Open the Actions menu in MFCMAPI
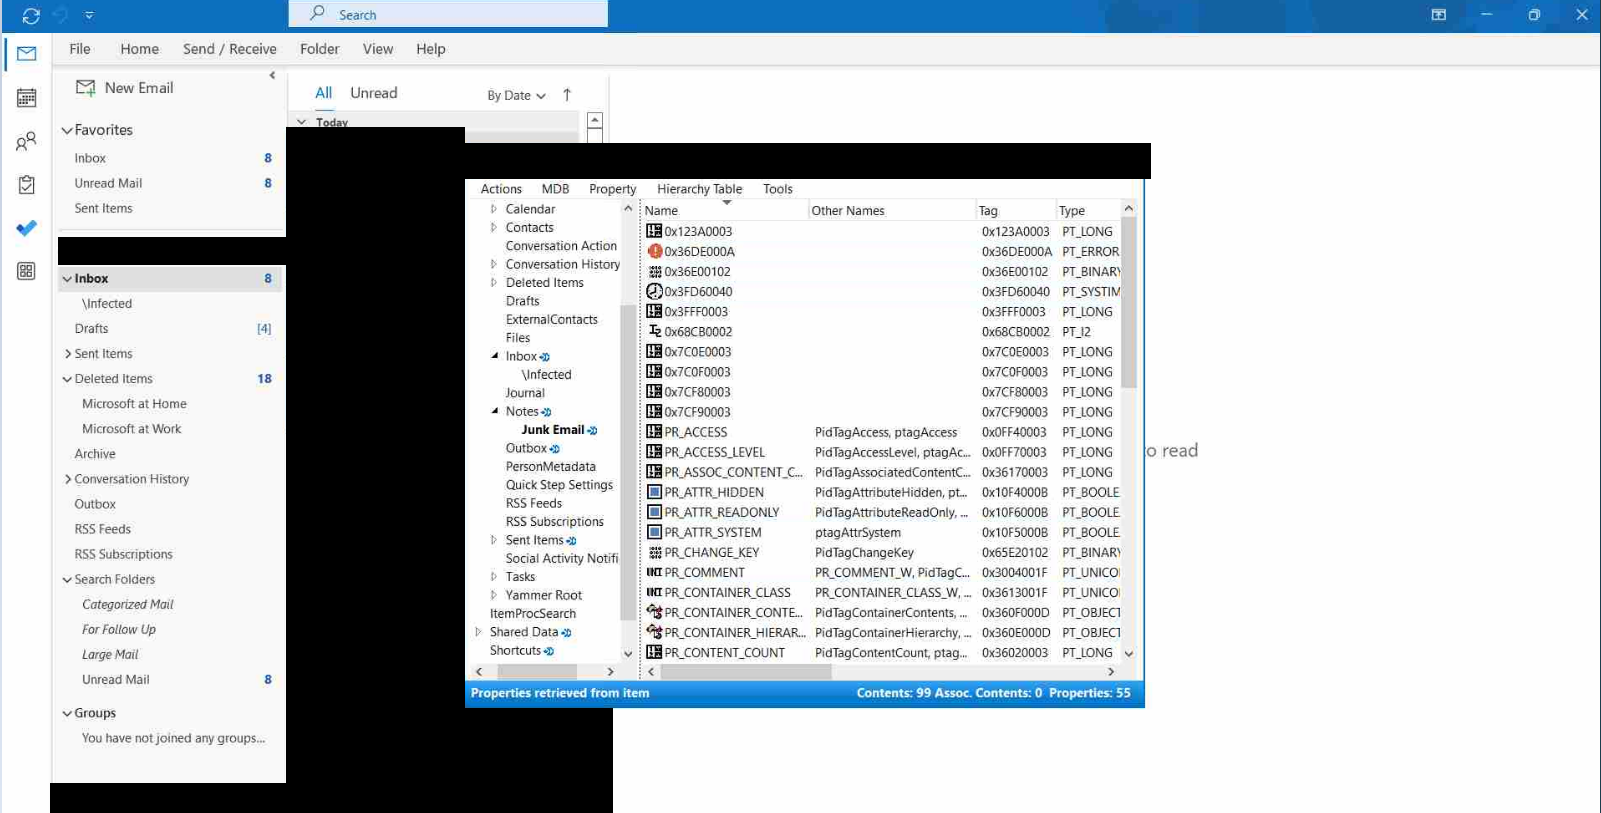Screen dimensions: 1601x813 coord(501,189)
